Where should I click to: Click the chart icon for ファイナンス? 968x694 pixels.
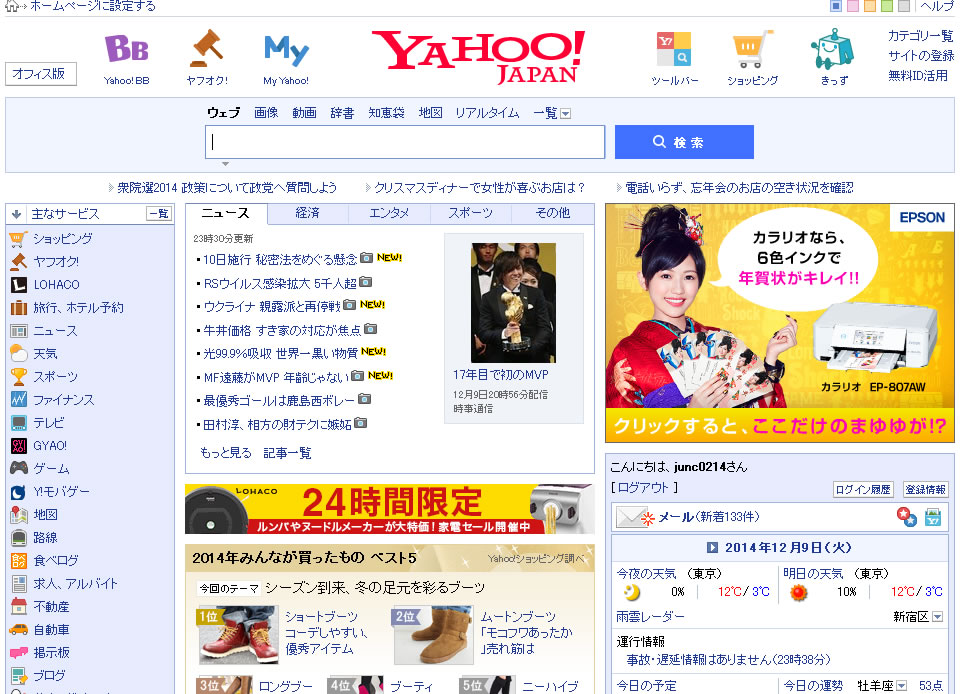coord(19,399)
